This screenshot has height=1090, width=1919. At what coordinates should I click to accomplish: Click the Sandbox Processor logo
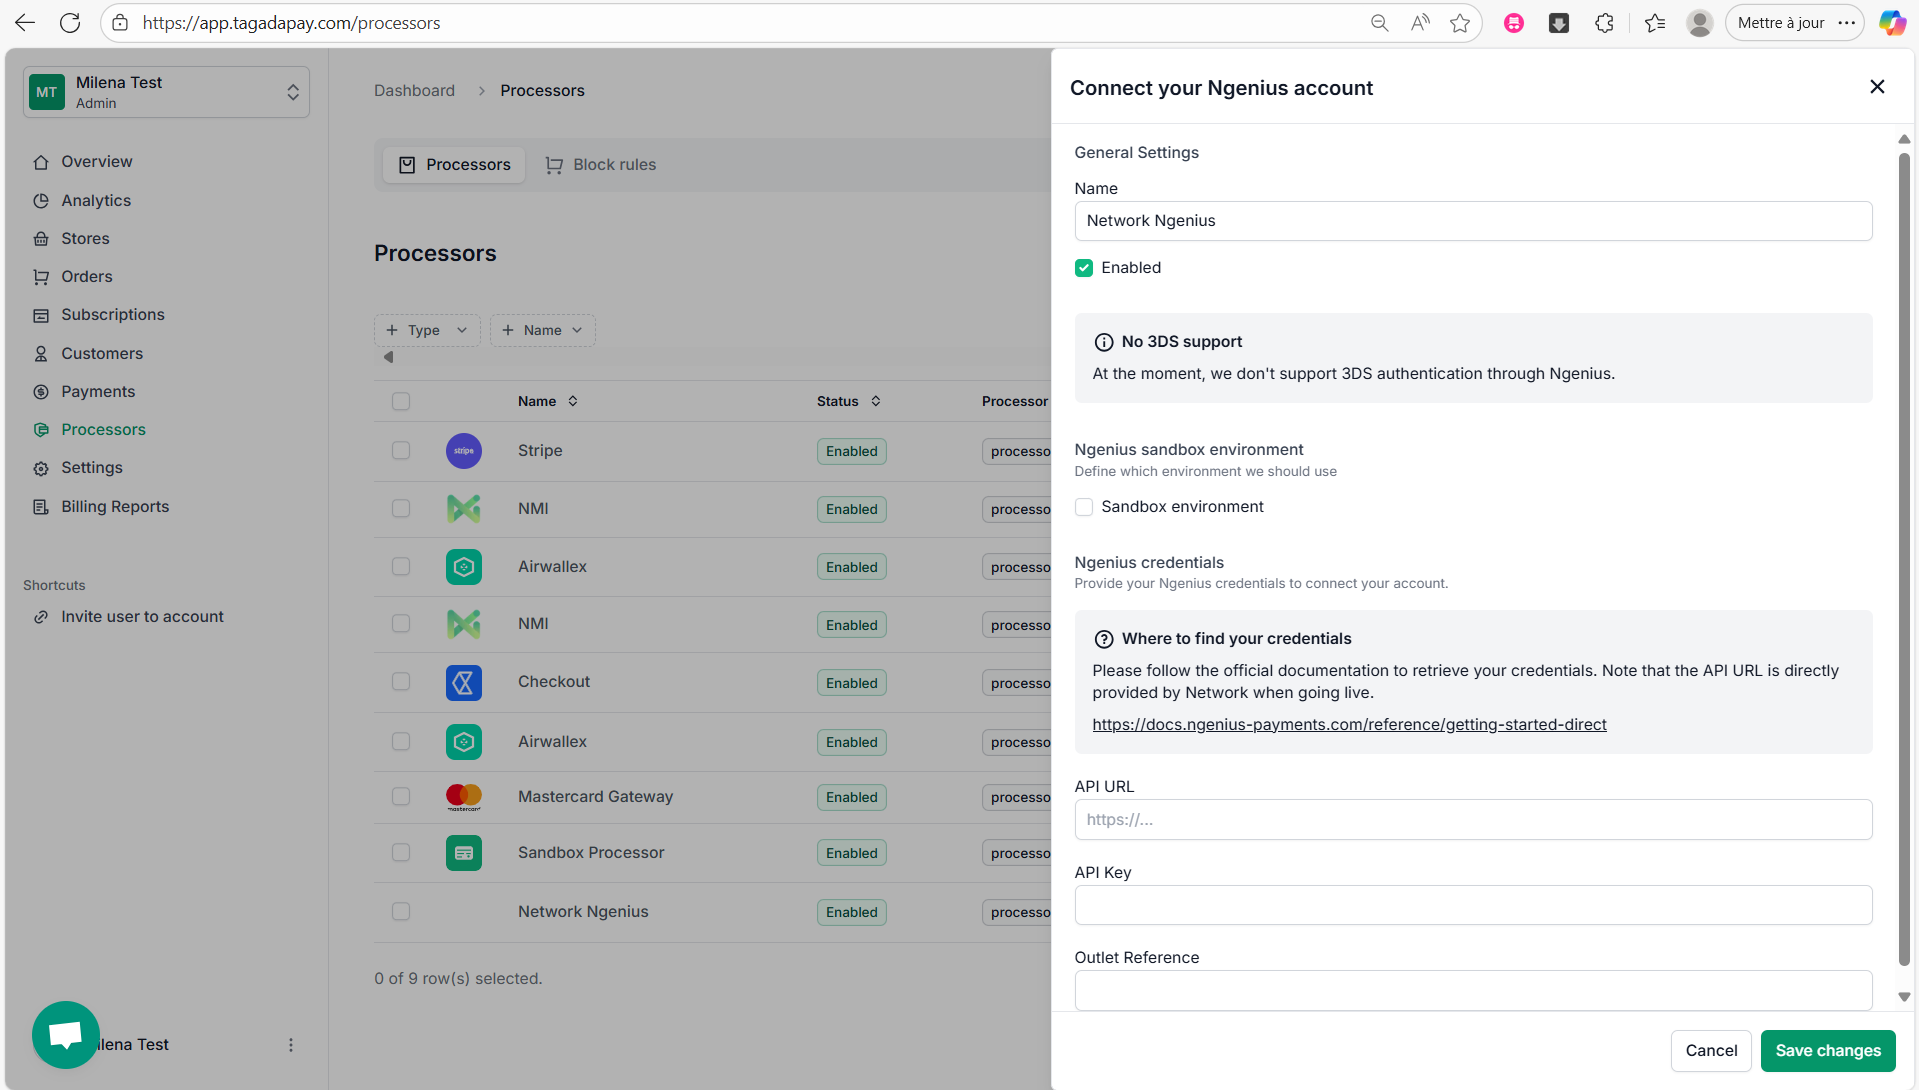click(464, 853)
